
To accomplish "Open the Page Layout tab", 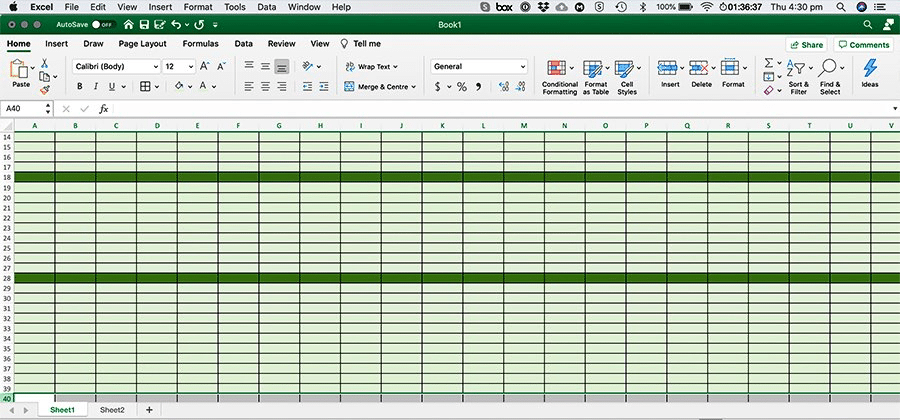I will pos(142,44).
